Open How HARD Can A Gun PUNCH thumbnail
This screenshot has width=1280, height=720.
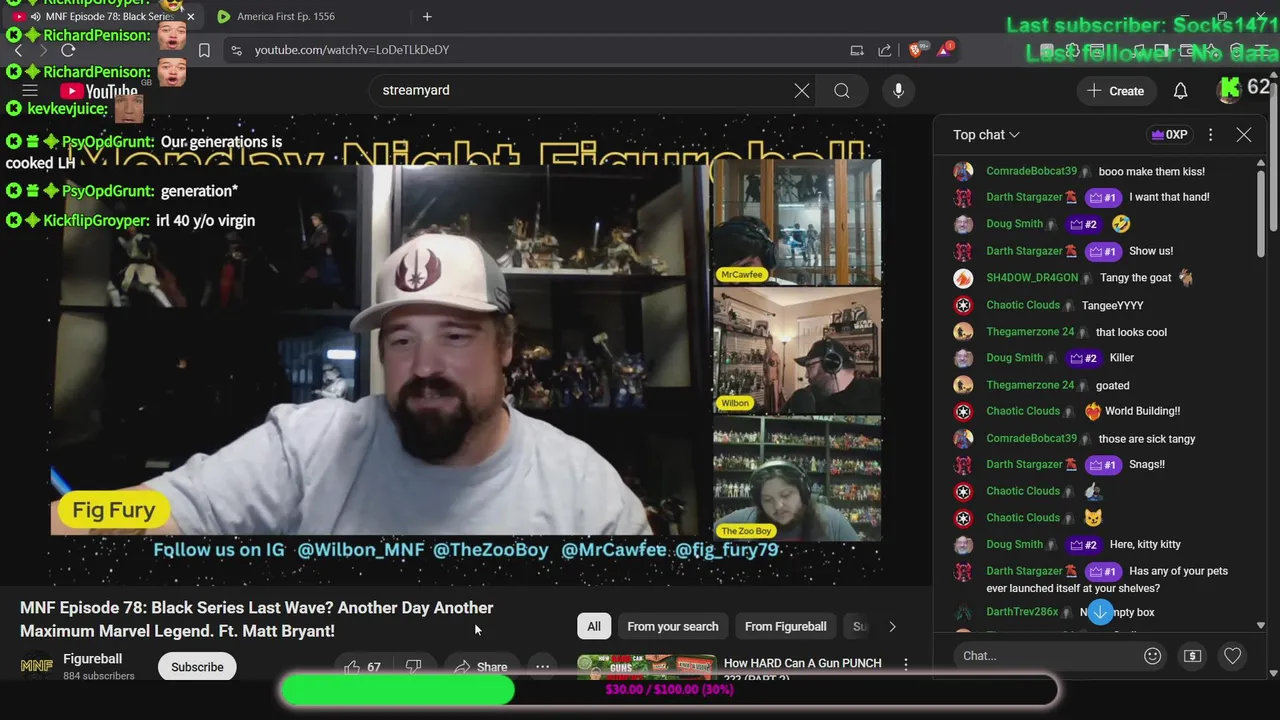[x=646, y=668]
